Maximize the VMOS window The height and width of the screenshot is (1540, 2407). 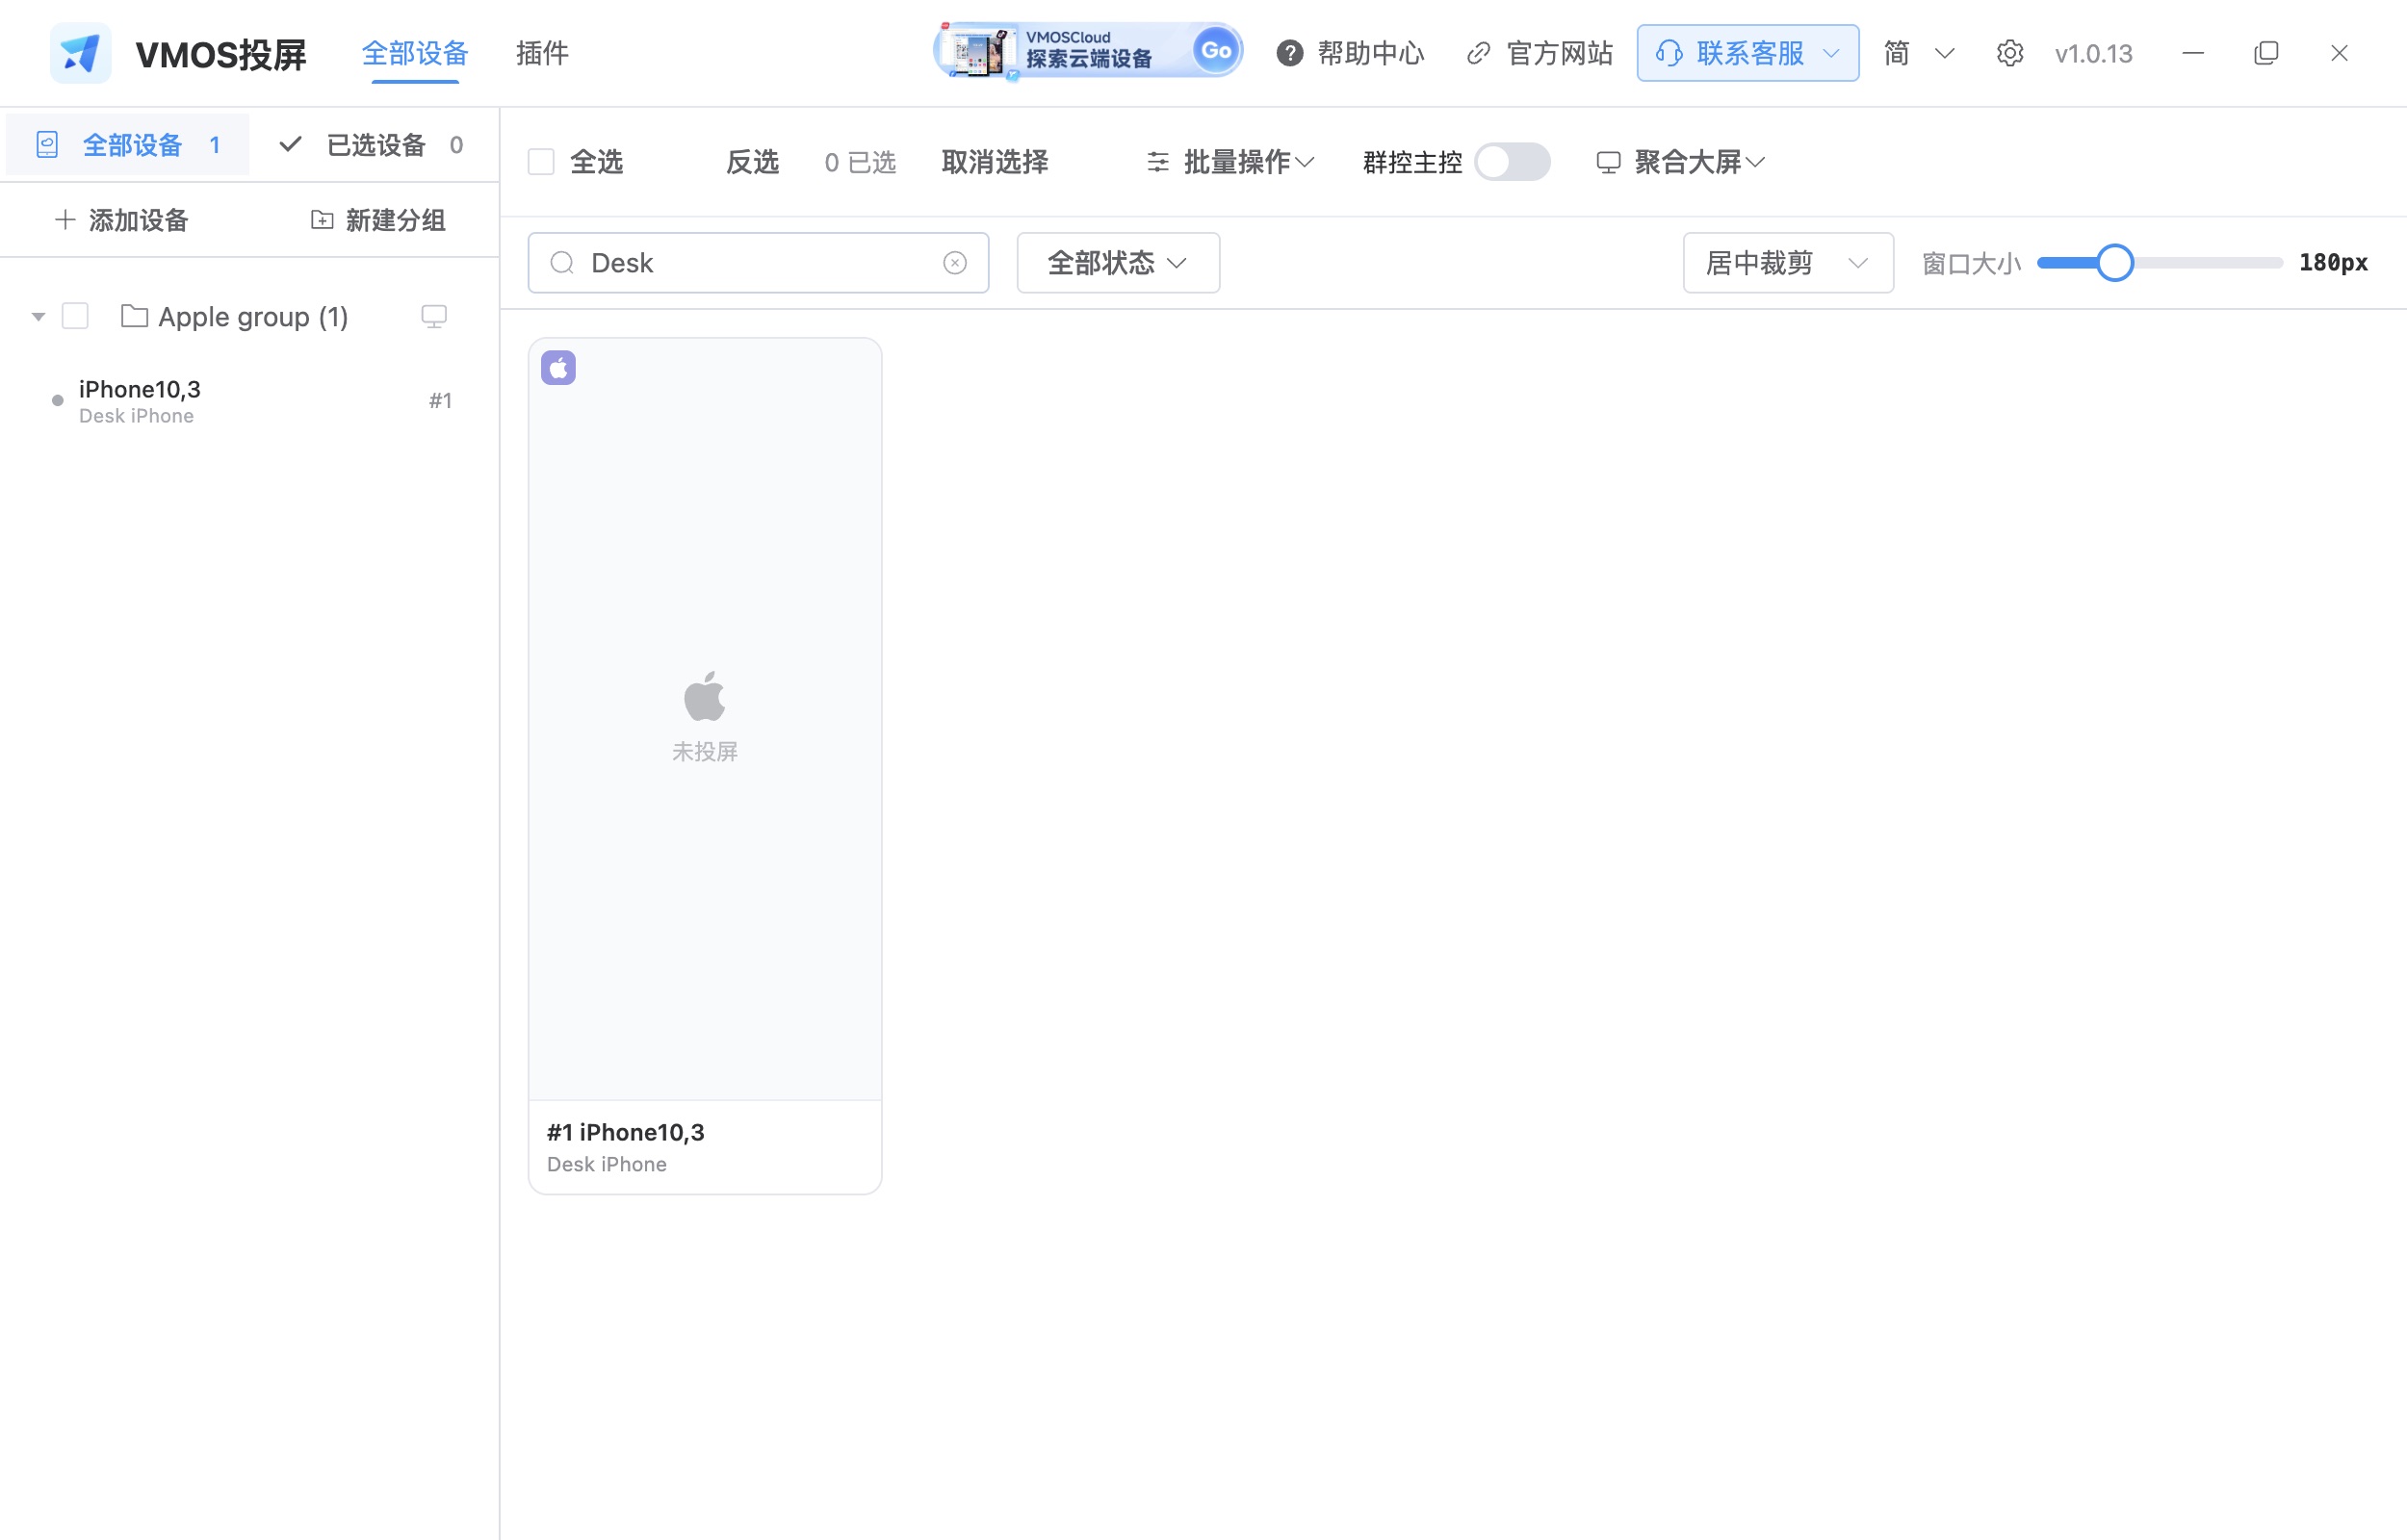[2266, 53]
